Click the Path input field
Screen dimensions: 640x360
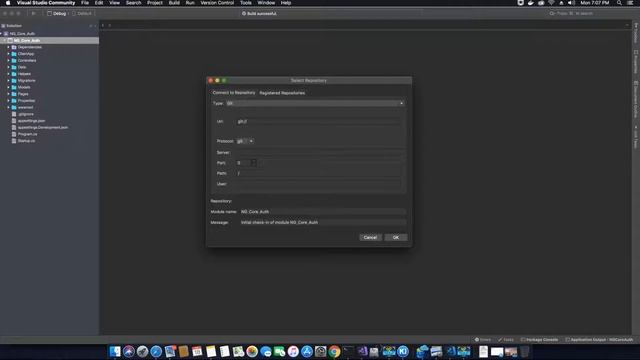tap(318, 173)
